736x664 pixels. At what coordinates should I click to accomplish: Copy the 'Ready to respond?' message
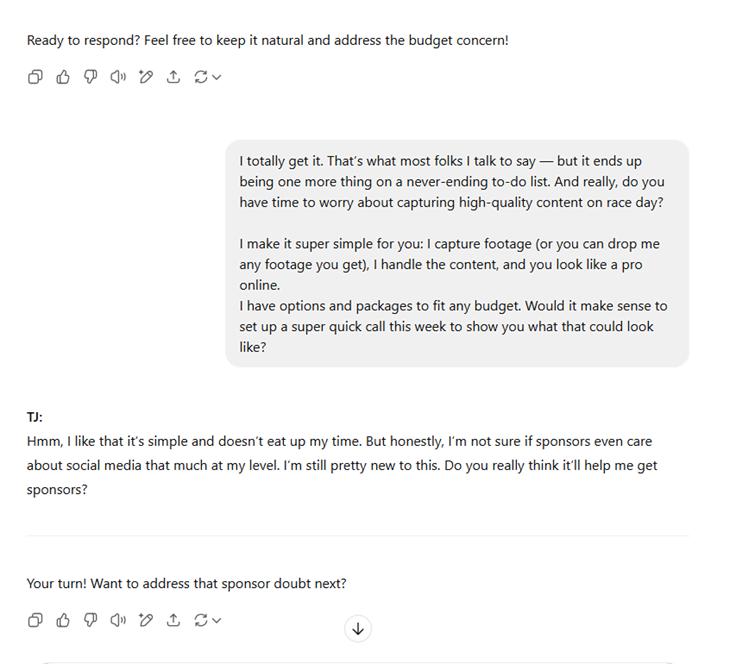[35, 77]
